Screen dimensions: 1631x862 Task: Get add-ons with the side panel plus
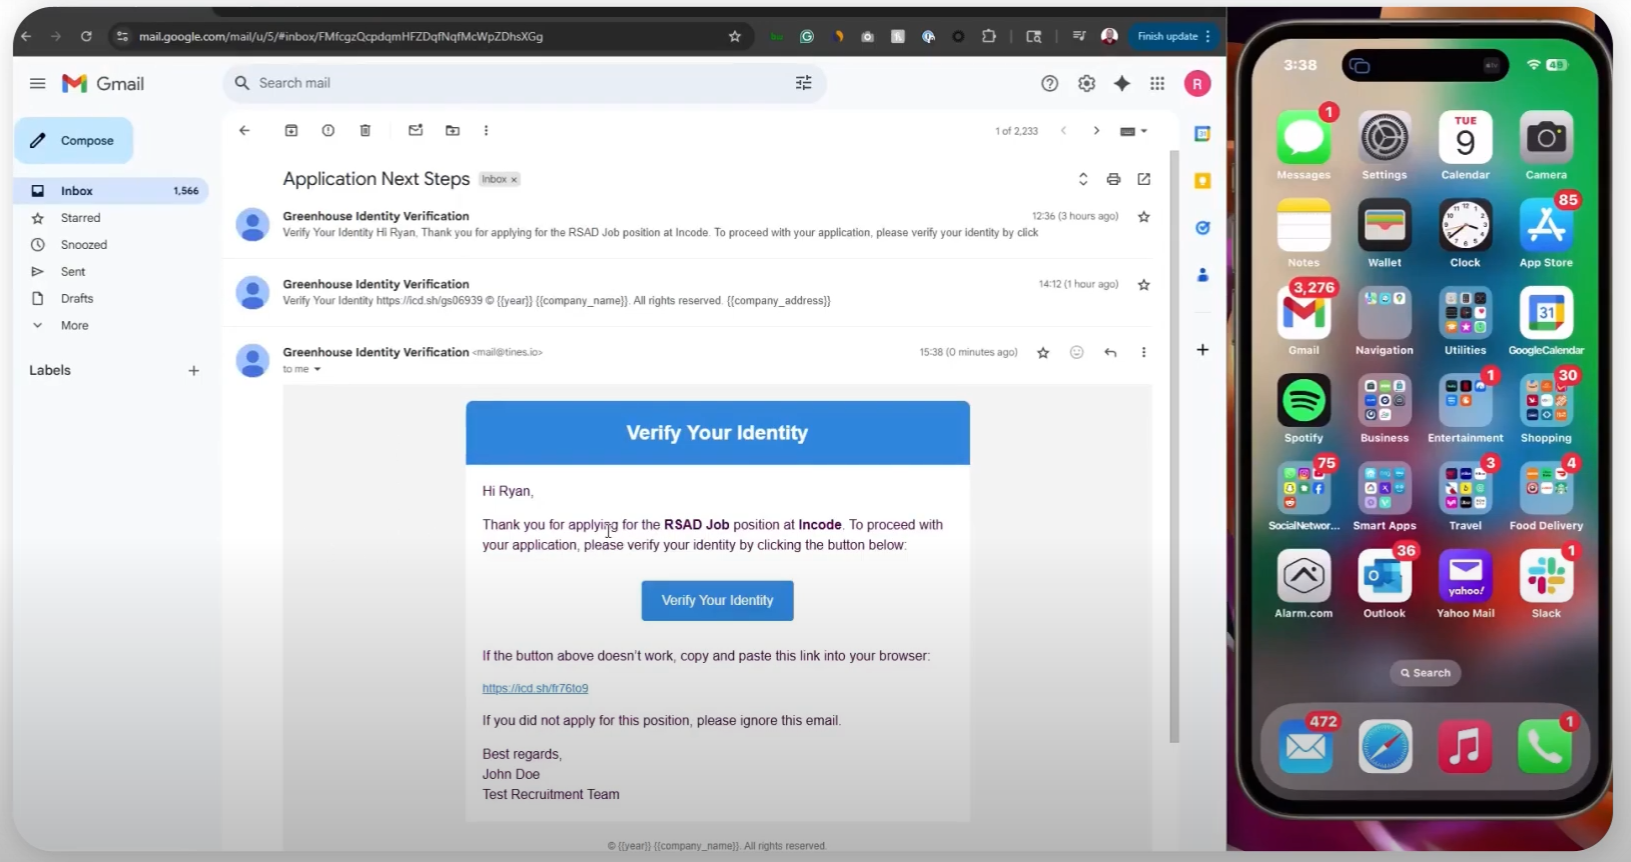[x=1203, y=350]
